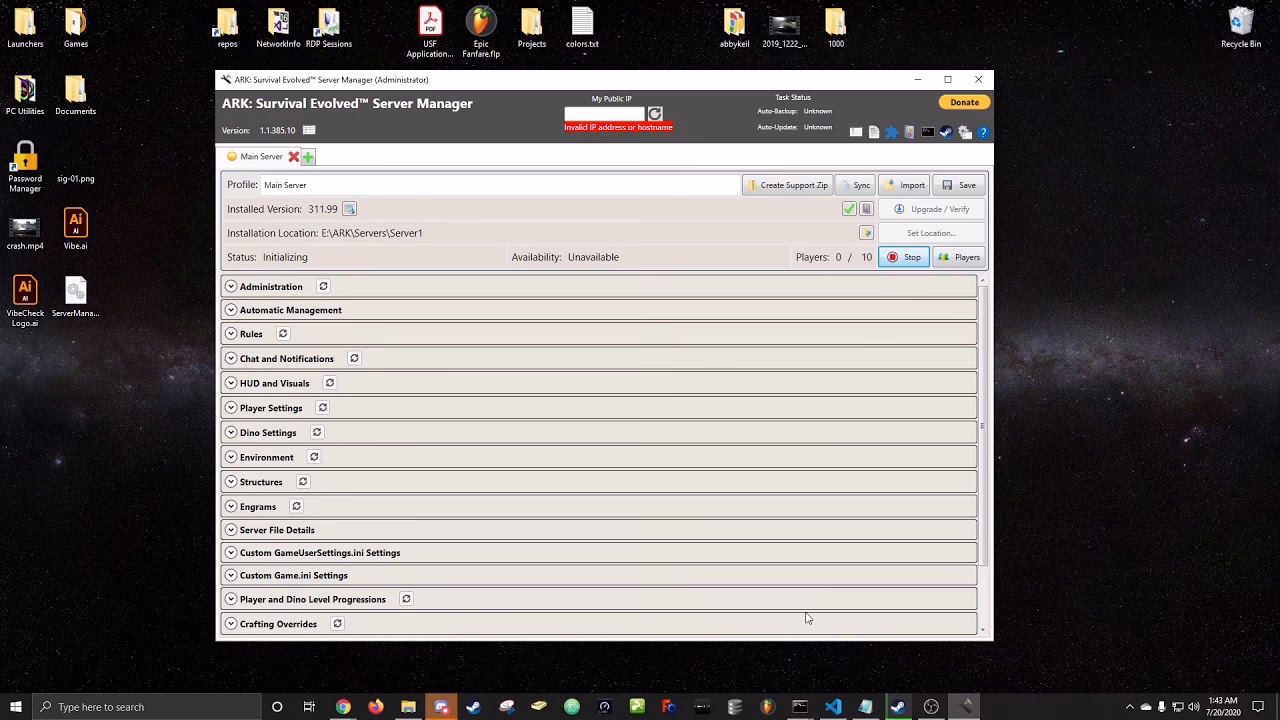Open the blue help question mark
Image resolution: width=1280 pixels, height=720 pixels.
[x=983, y=132]
